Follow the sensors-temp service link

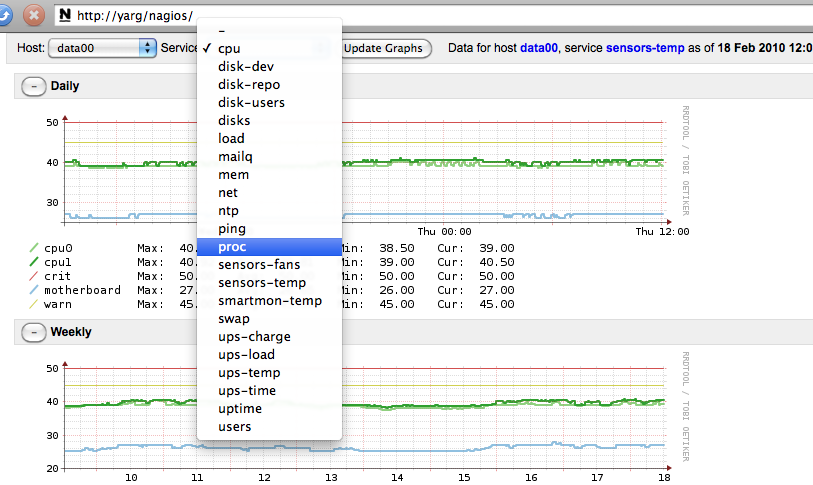645,48
